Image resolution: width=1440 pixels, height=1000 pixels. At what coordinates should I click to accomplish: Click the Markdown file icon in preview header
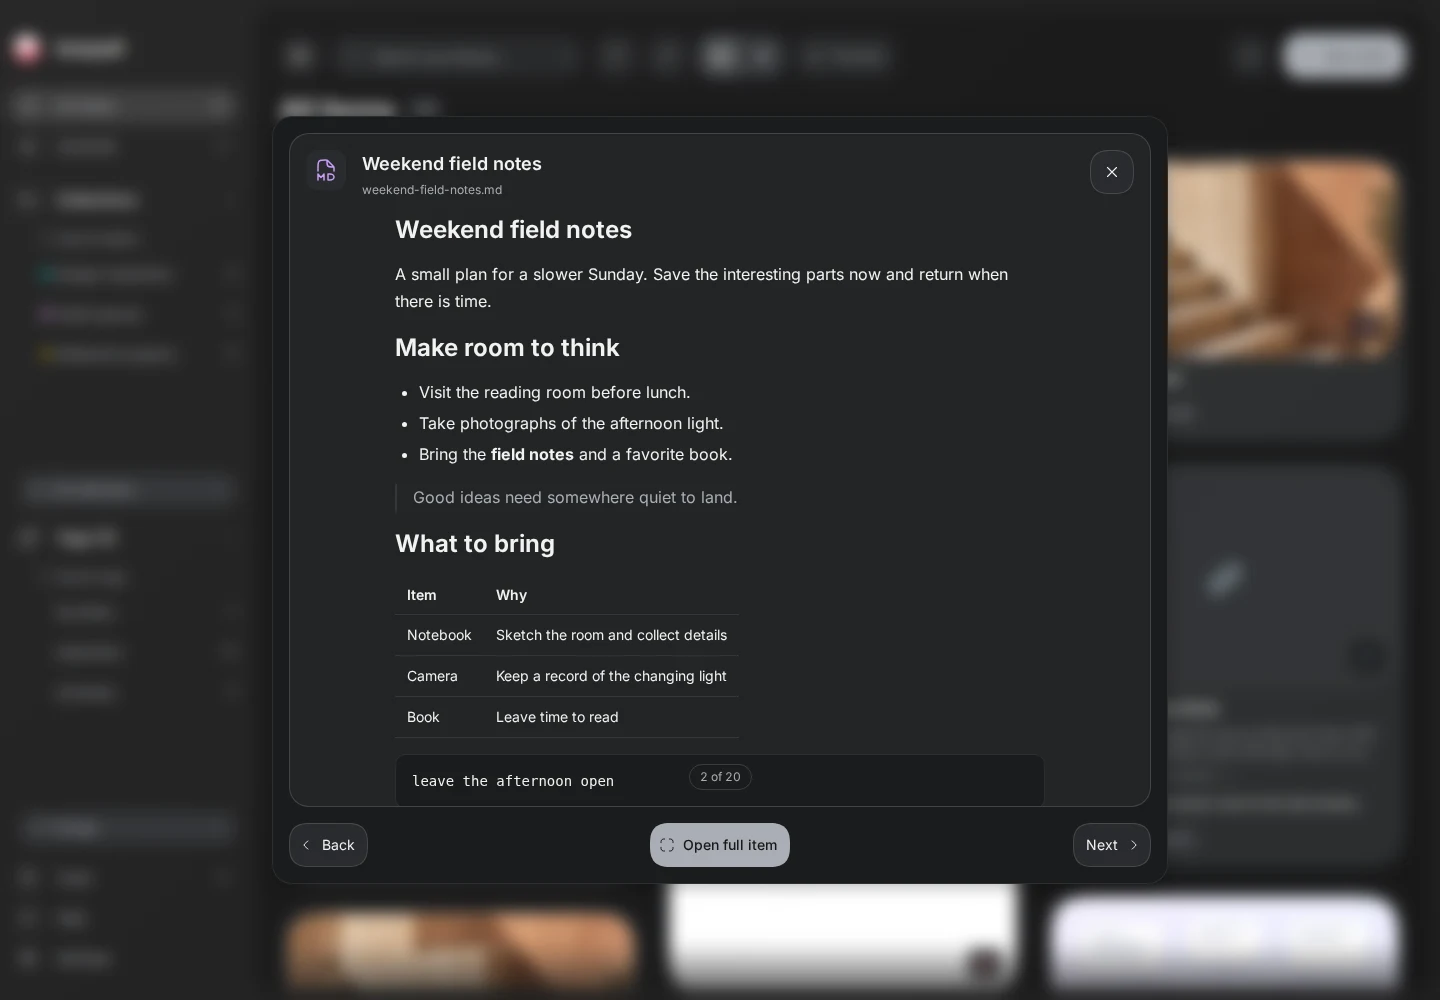click(x=326, y=171)
